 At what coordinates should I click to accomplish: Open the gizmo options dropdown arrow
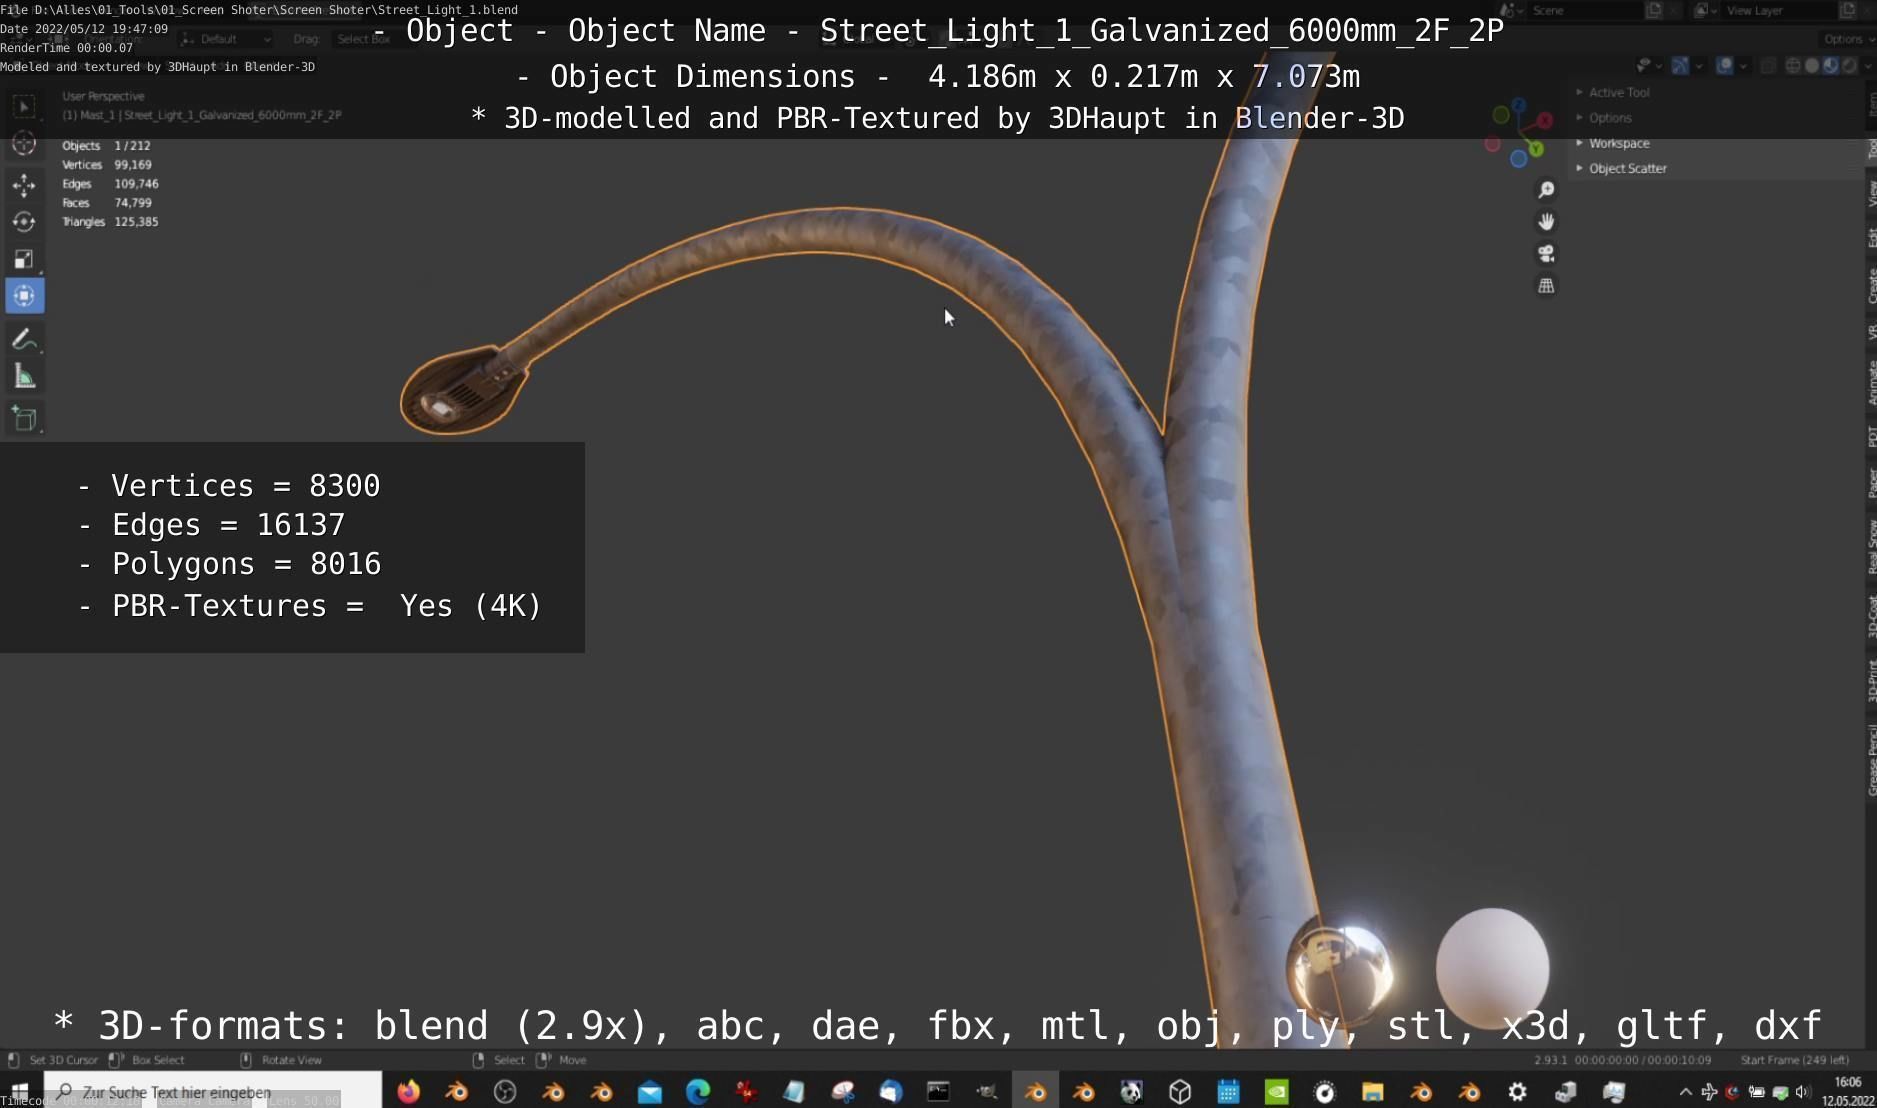1698,66
